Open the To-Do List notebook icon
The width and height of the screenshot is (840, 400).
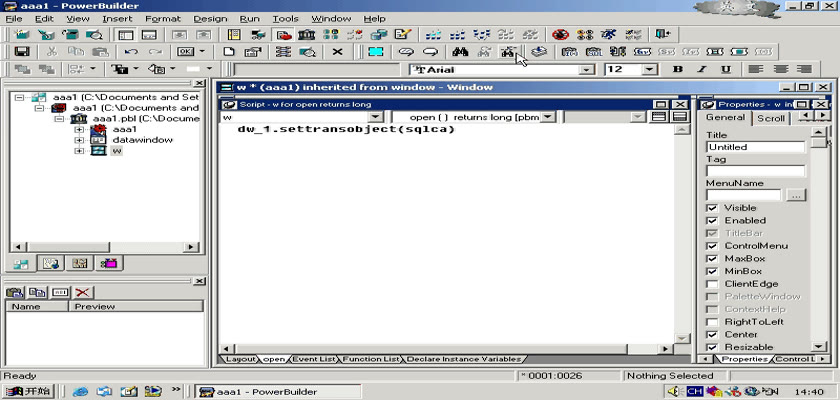[234, 35]
